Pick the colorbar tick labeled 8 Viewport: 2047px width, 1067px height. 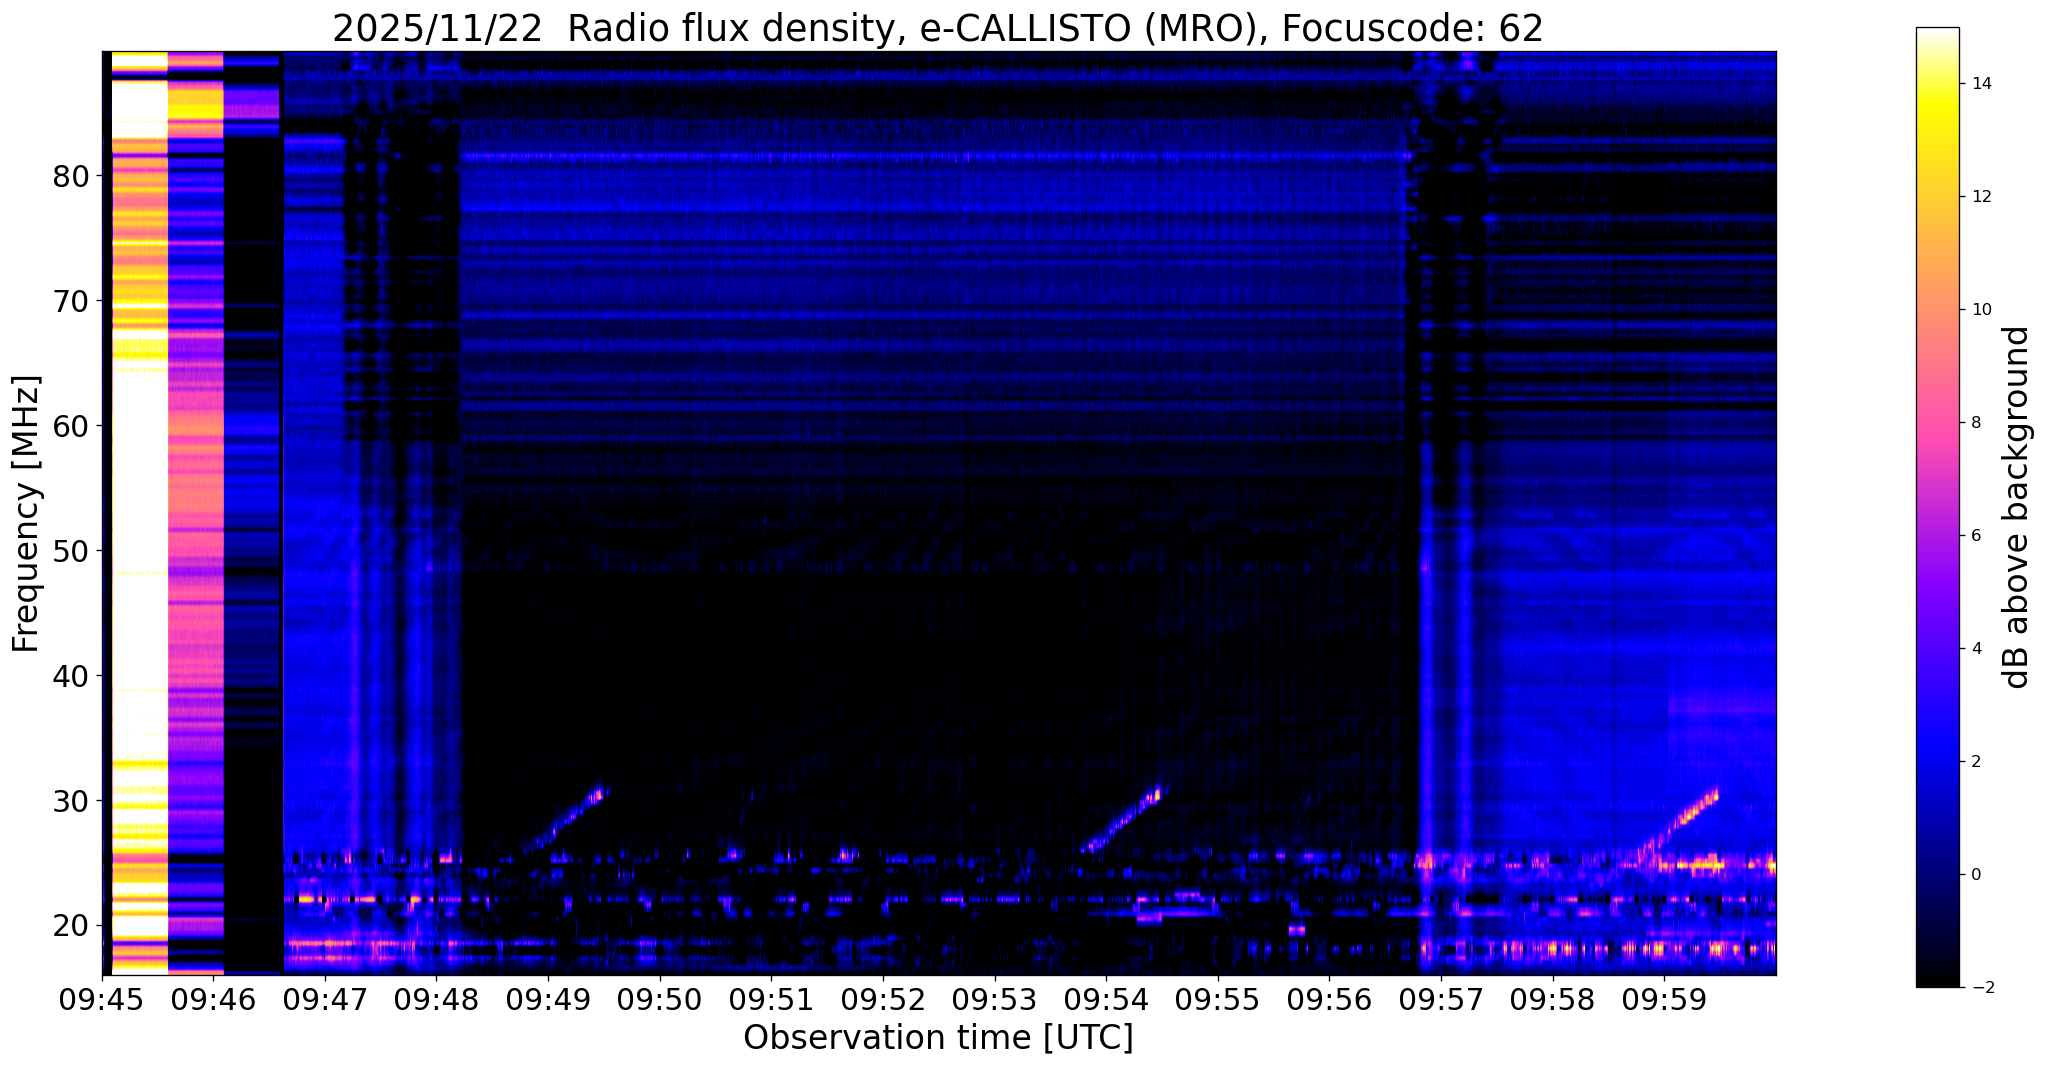click(x=1974, y=422)
